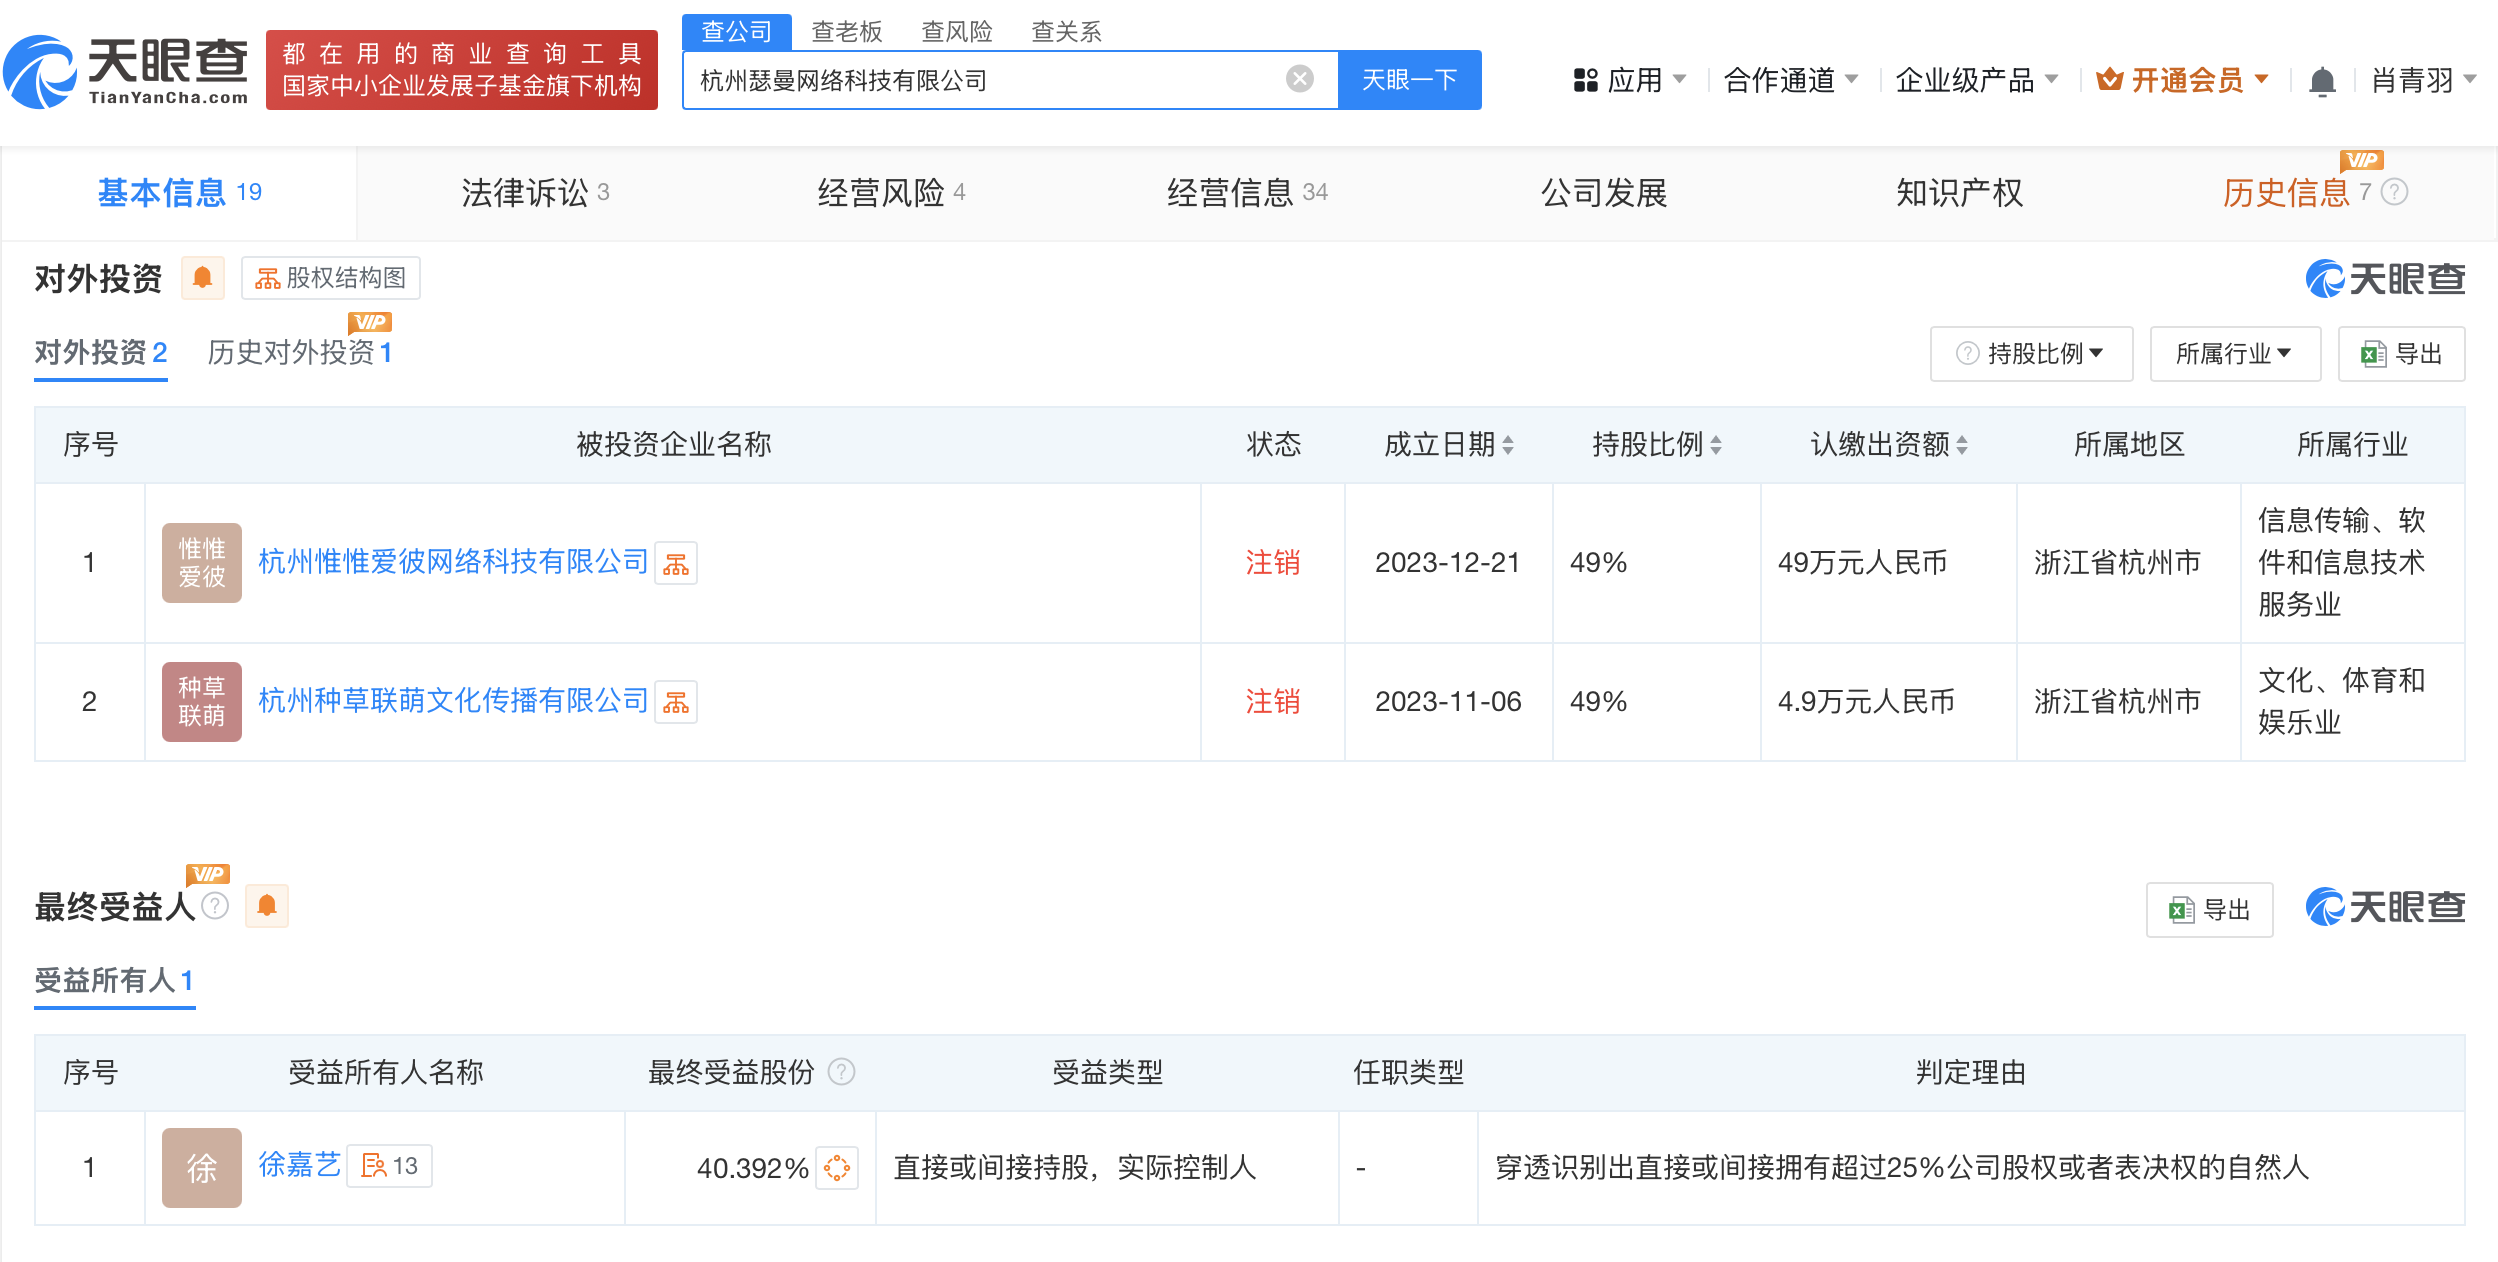Click the bell alert next to 最终受益人
Image resolution: width=2498 pixels, height=1262 pixels.
coord(266,906)
